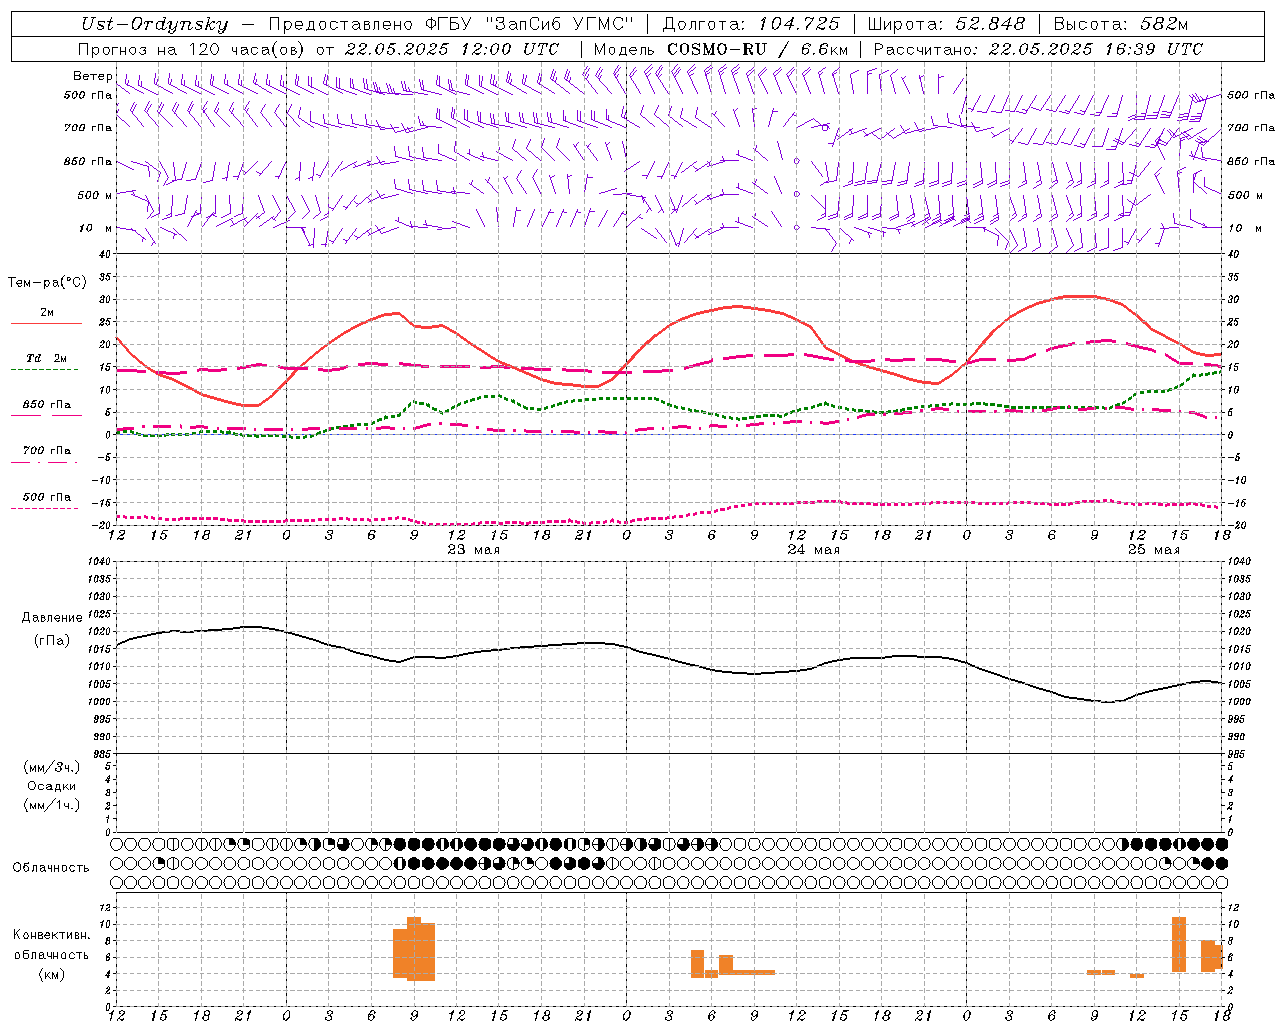Click the "(мм/1ч.)" precipitation unit label
This screenshot has height=1024, width=1280.
pyautogui.click(x=52, y=805)
